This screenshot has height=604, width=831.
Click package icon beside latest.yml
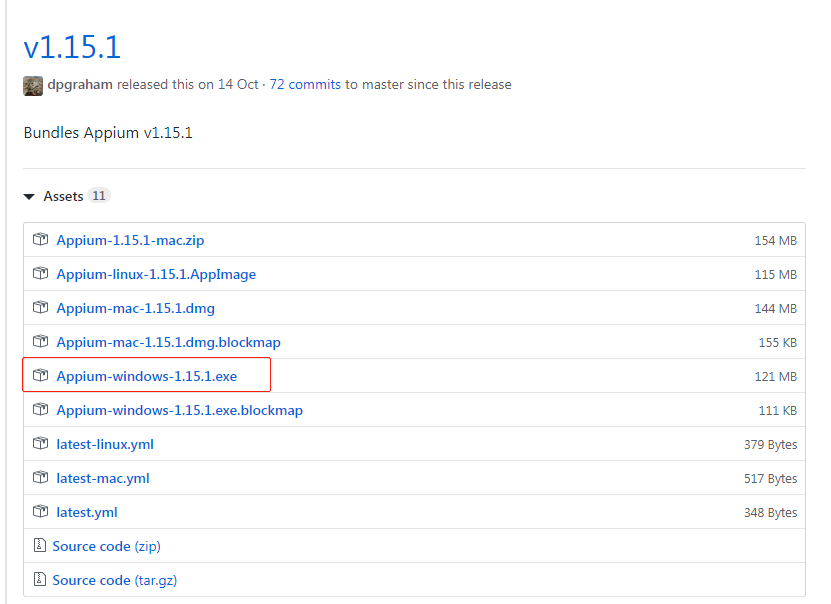click(x=40, y=511)
